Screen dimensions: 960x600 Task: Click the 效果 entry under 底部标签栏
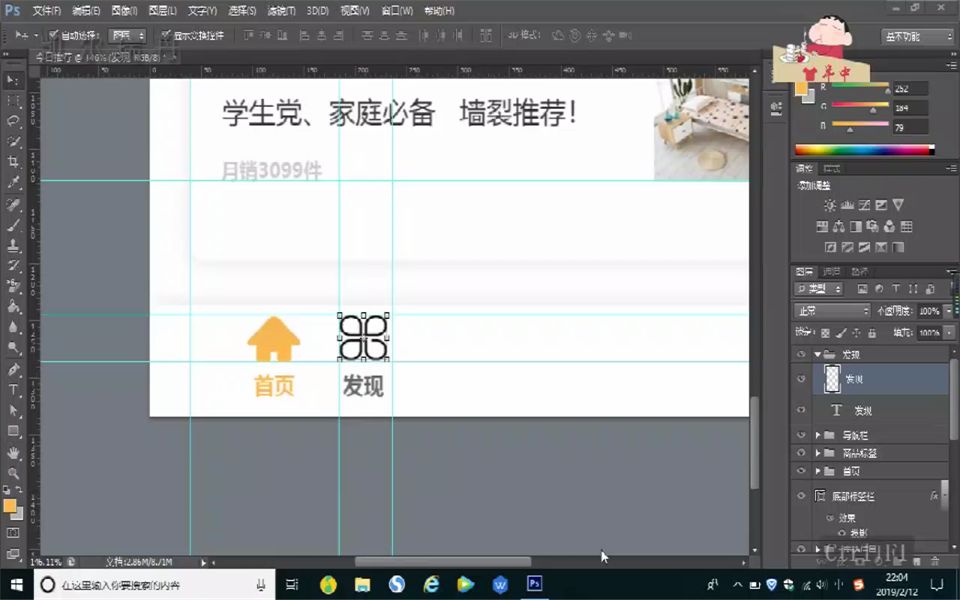[x=849, y=518]
